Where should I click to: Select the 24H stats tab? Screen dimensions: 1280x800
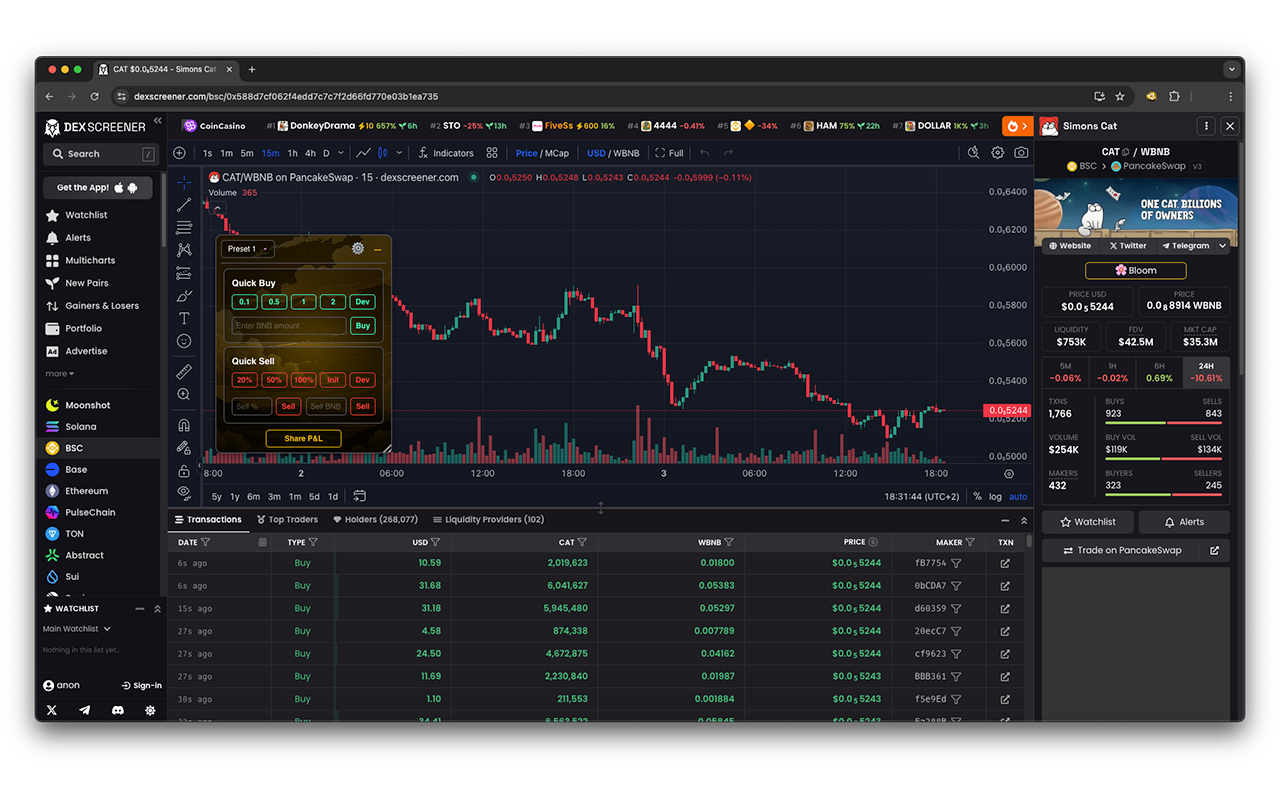pos(1207,372)
